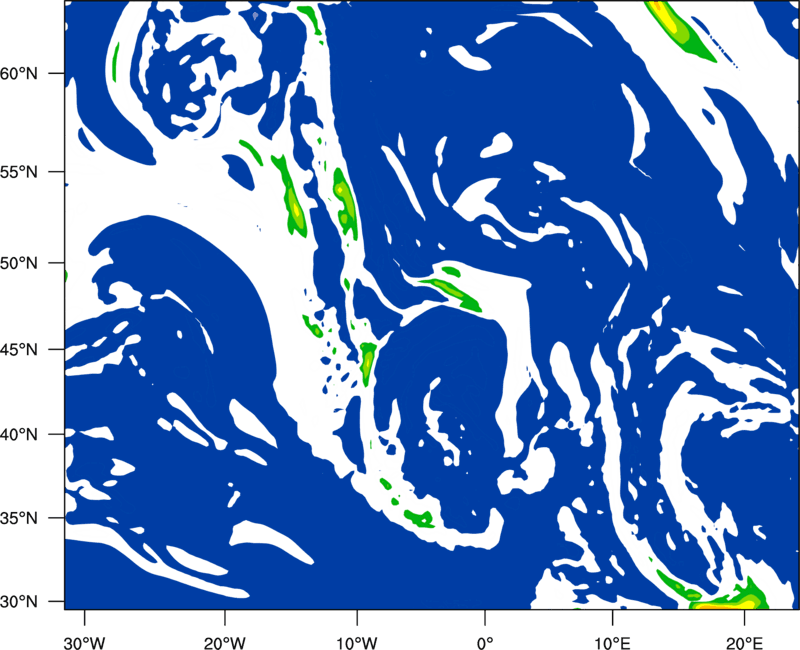The image size is (800, 650).
Task: Click the 20°W longitude label
Action: (x=224, y=643)
